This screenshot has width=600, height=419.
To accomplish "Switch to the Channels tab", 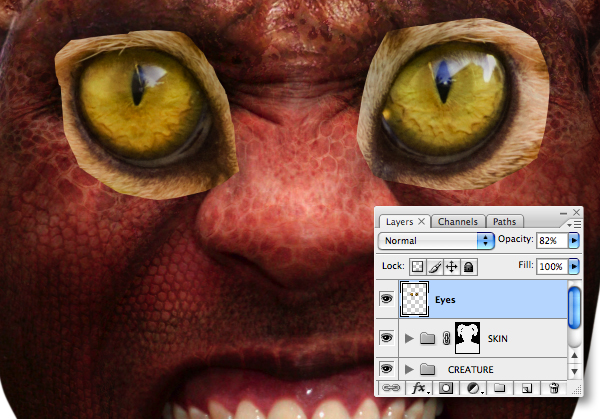I will (x=458, y=222).
